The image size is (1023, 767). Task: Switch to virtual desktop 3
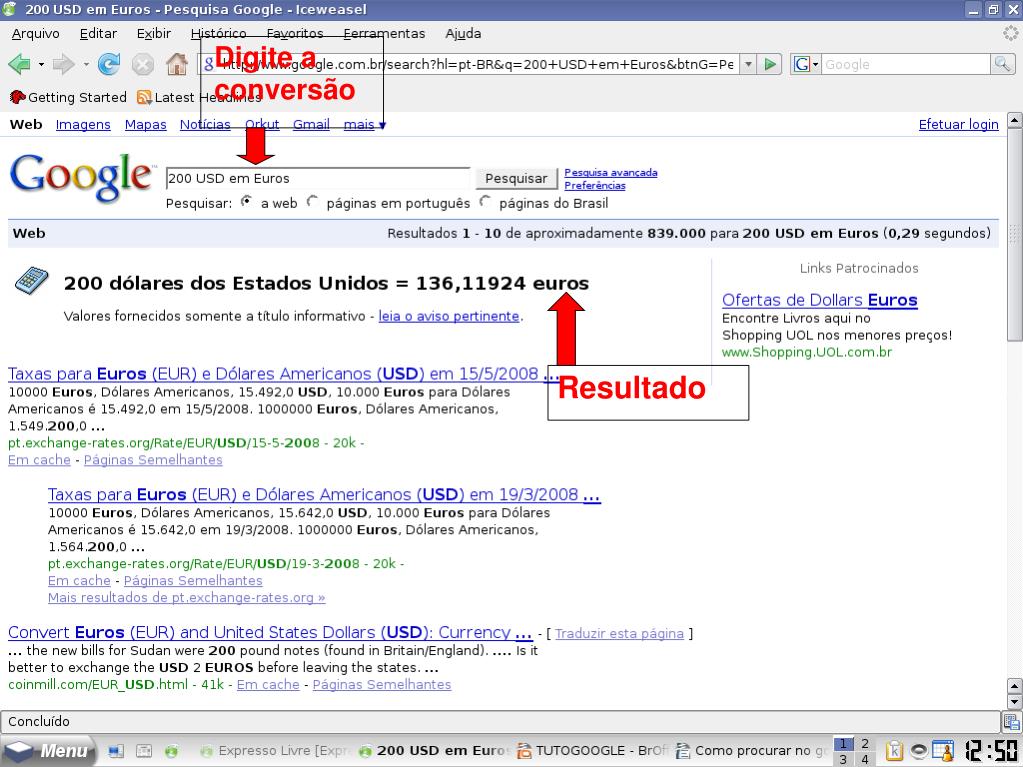click(x=843, y=759)
